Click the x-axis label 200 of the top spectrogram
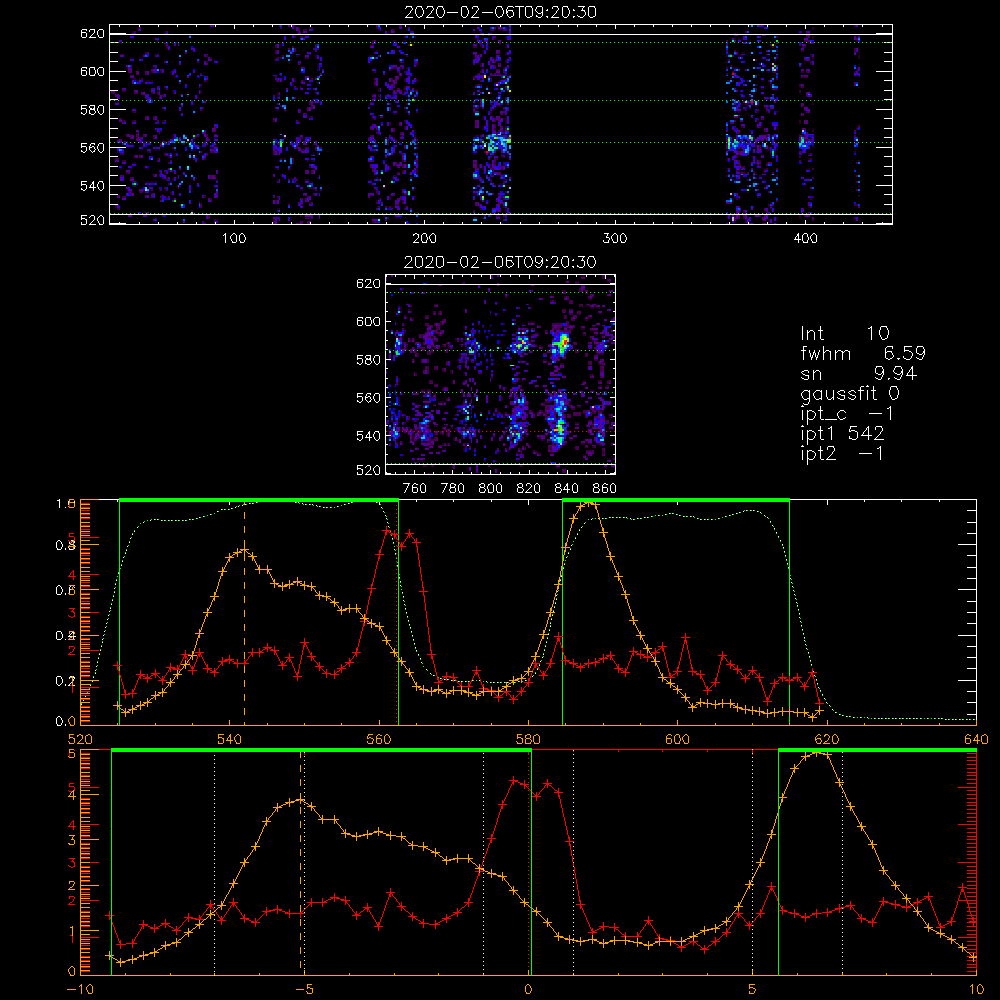The height and width of the screenshot is (1000, 1000). pyautogui.click(x=424, y=239)
